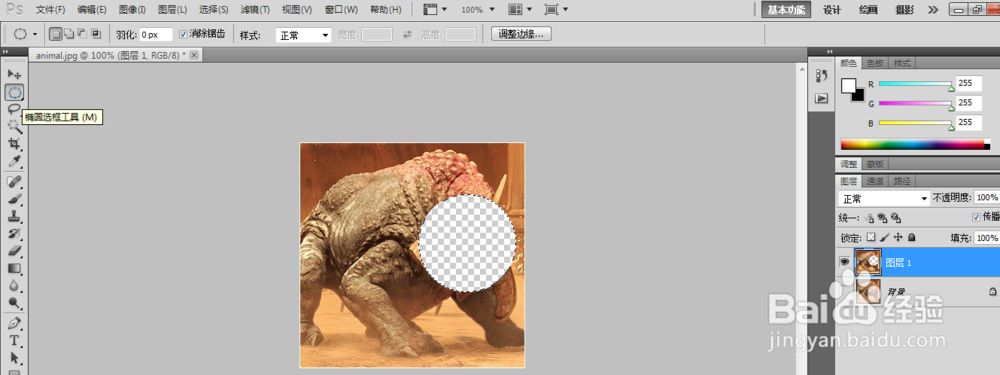
Task: Switch to the 路径 paths tab
Action: coord(902,181)
